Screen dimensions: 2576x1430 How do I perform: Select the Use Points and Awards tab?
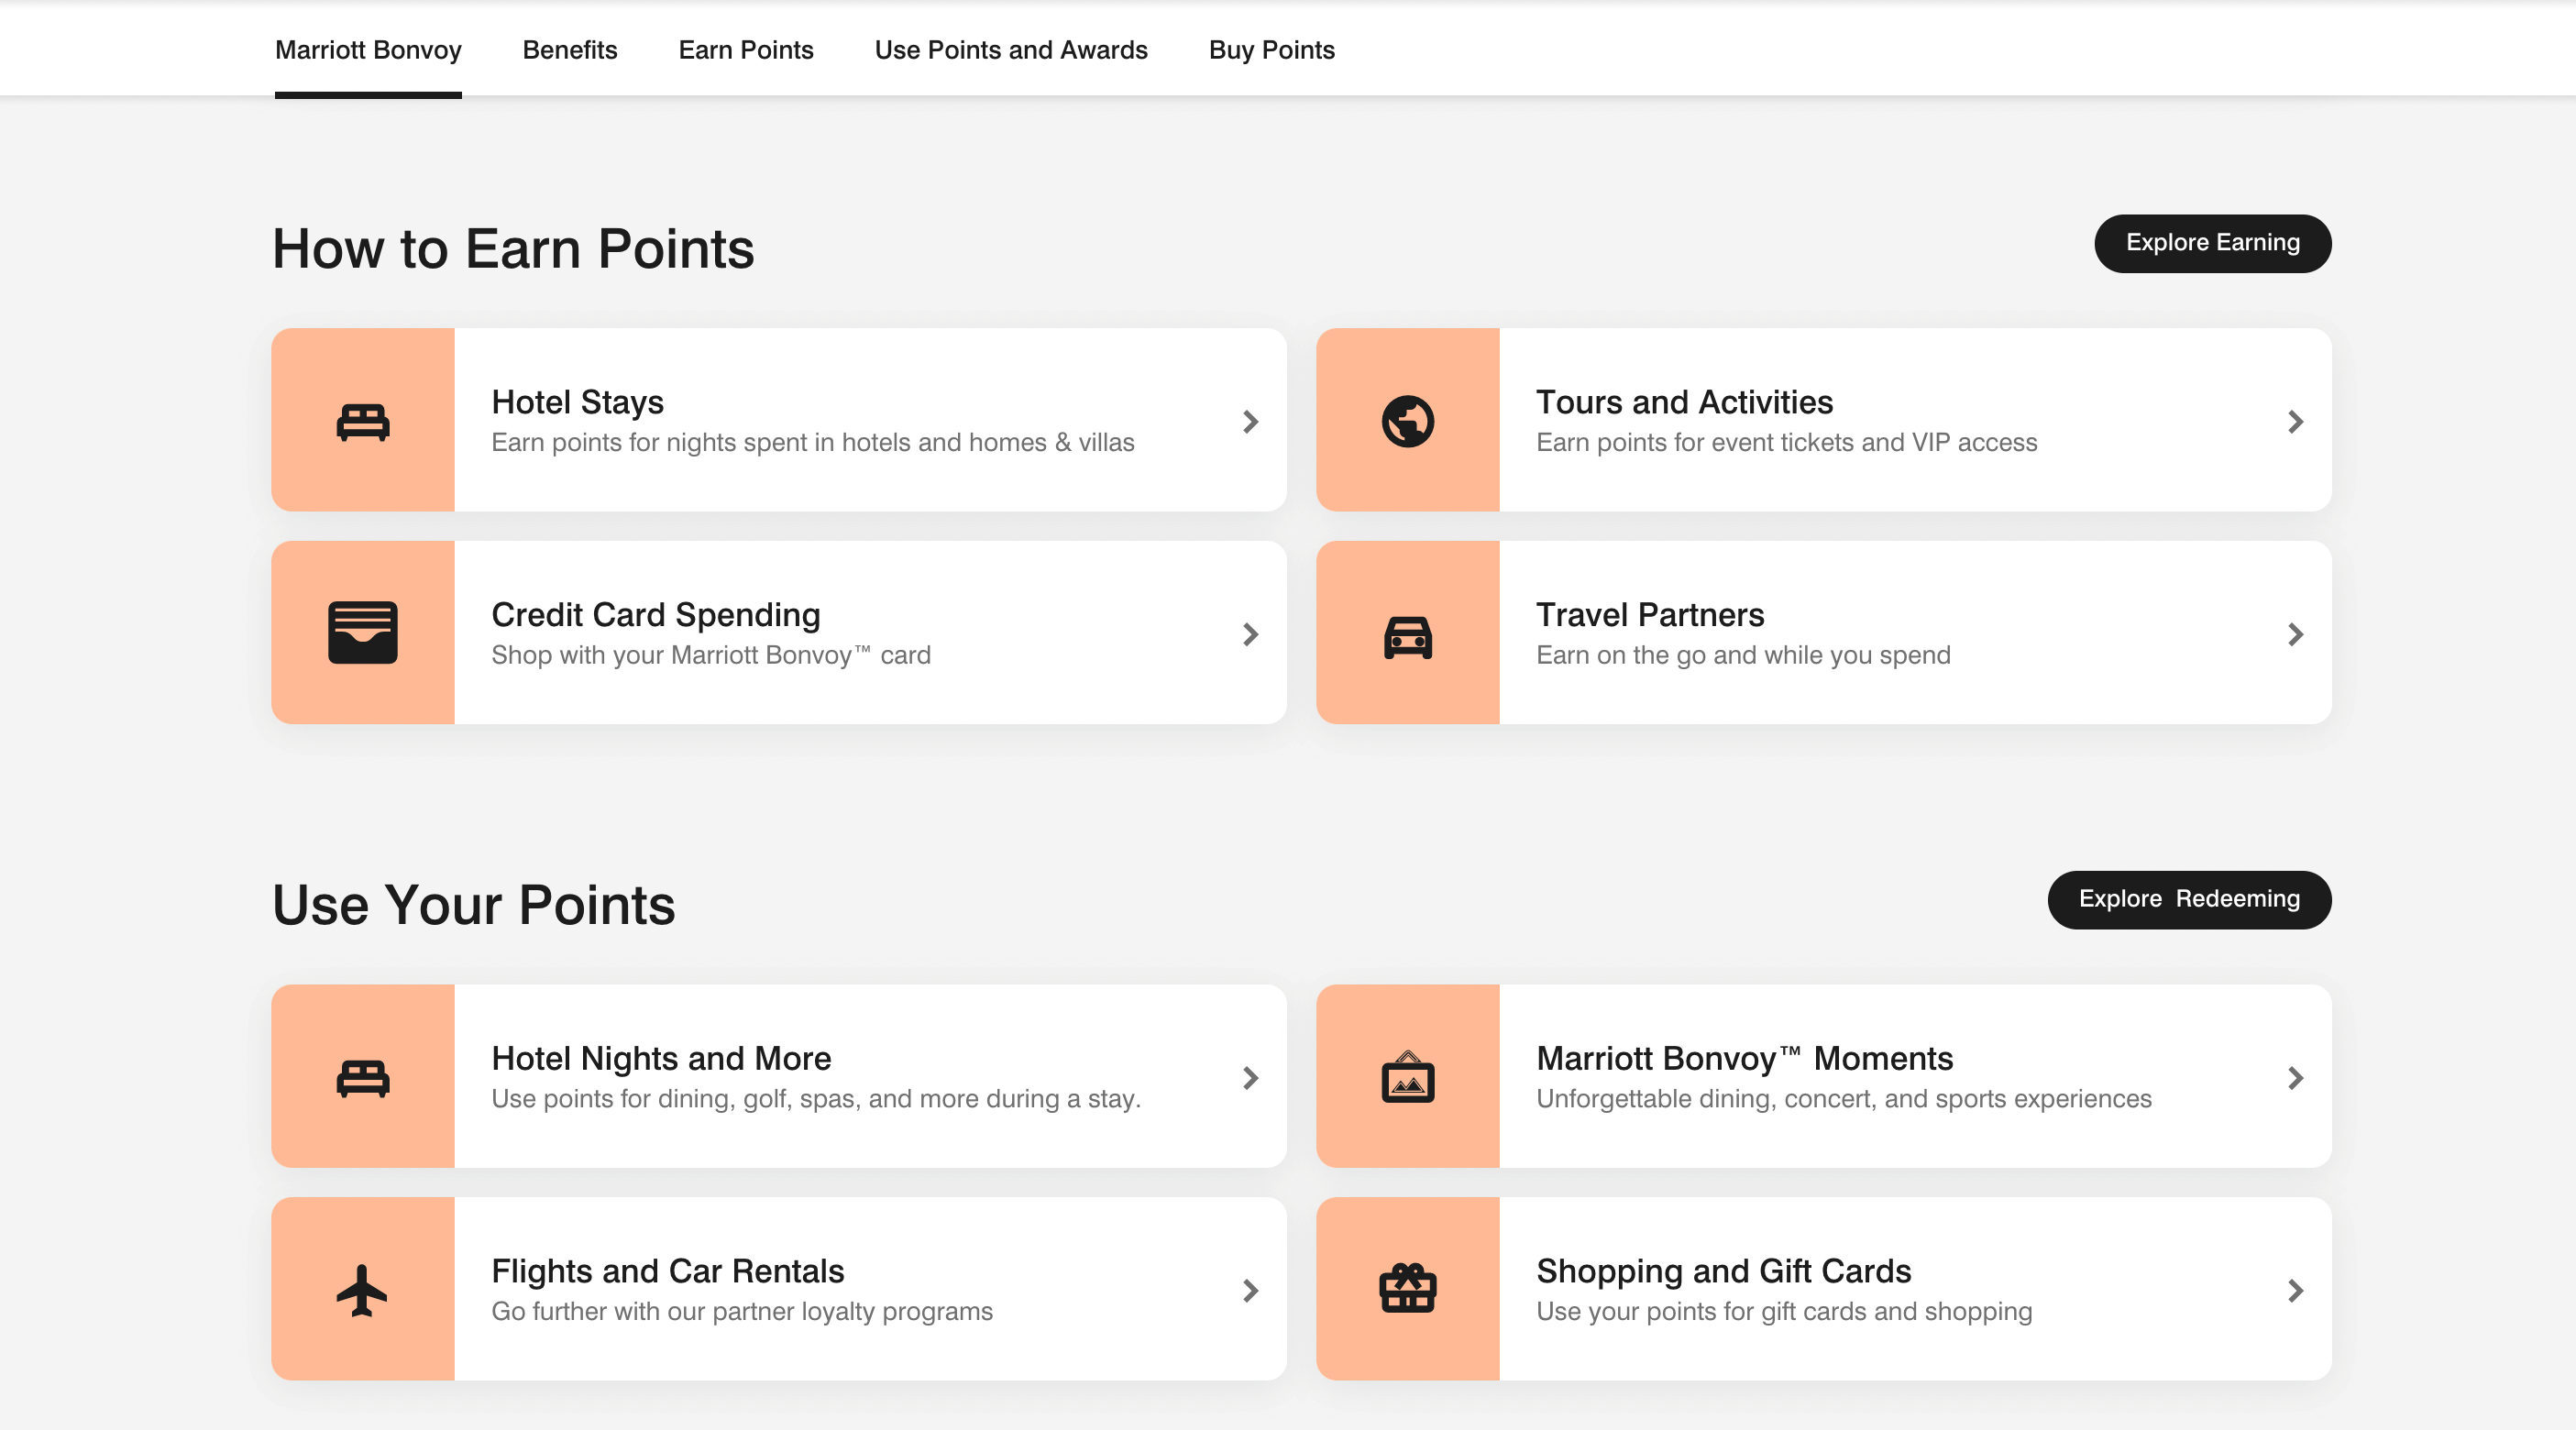1011,49
